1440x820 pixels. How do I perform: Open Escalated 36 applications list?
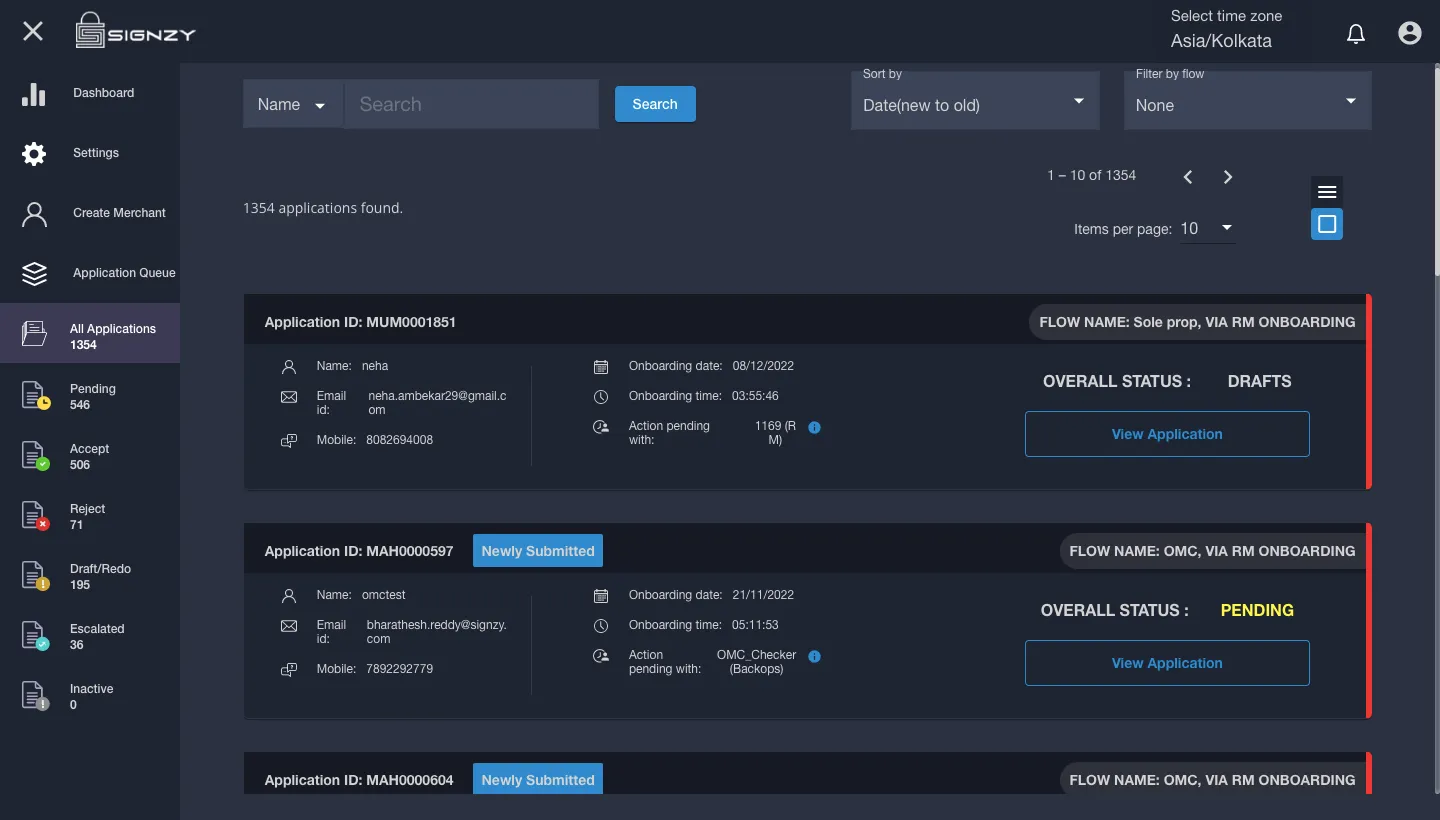(90, 636)
